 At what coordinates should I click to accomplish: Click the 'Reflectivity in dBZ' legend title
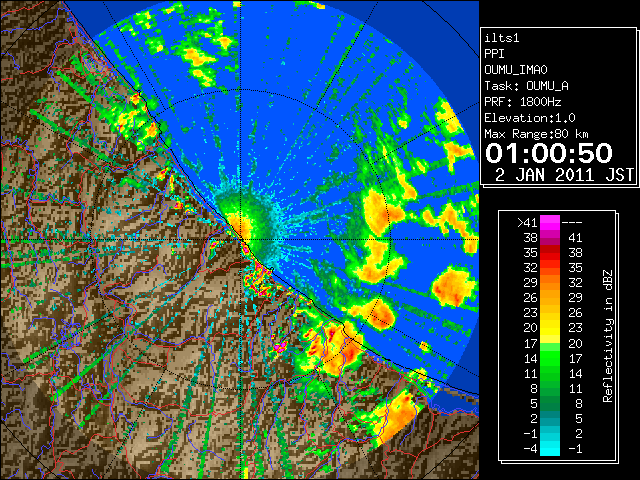coord(607,336)
